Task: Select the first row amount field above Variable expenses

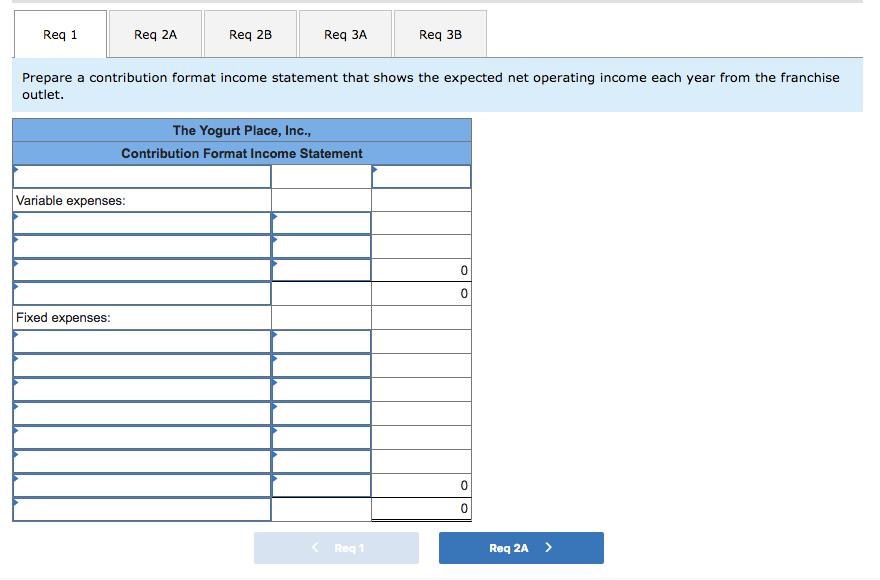Action: tap(421, 177)
